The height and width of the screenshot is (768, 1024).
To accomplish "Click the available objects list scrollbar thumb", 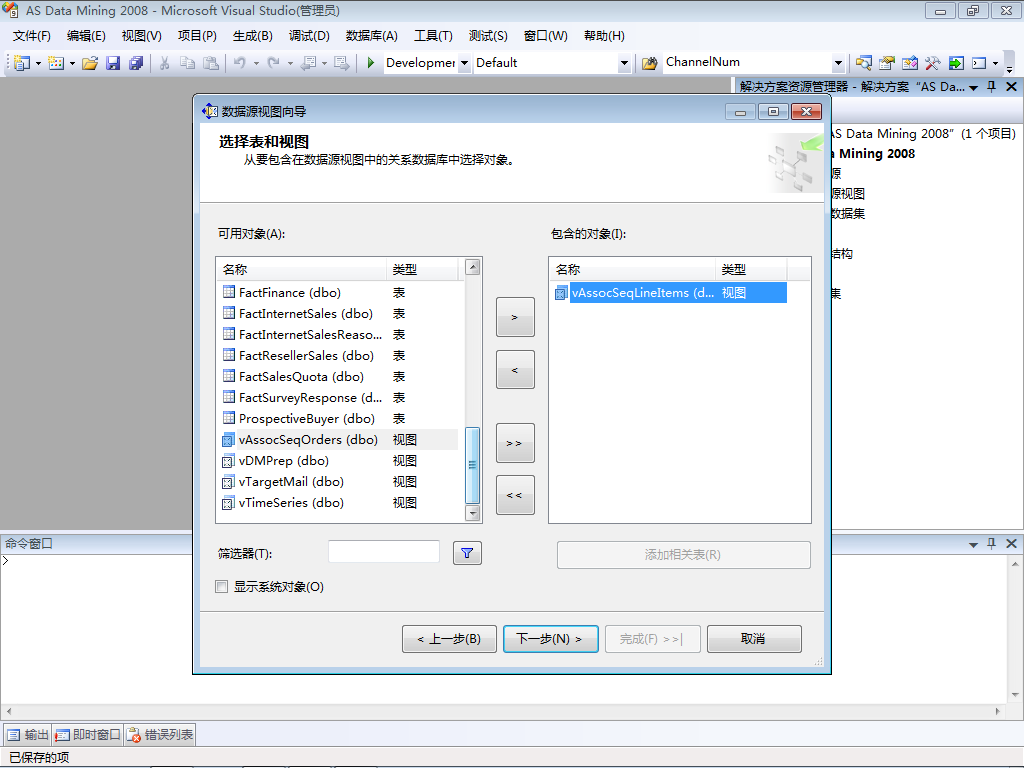I will [472, 465].
